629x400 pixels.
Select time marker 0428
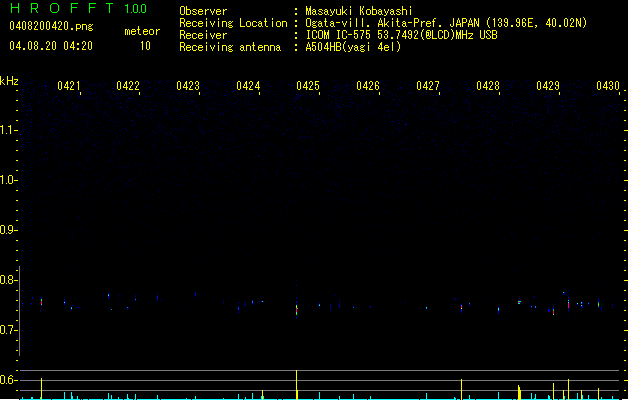tap(488, 86)
